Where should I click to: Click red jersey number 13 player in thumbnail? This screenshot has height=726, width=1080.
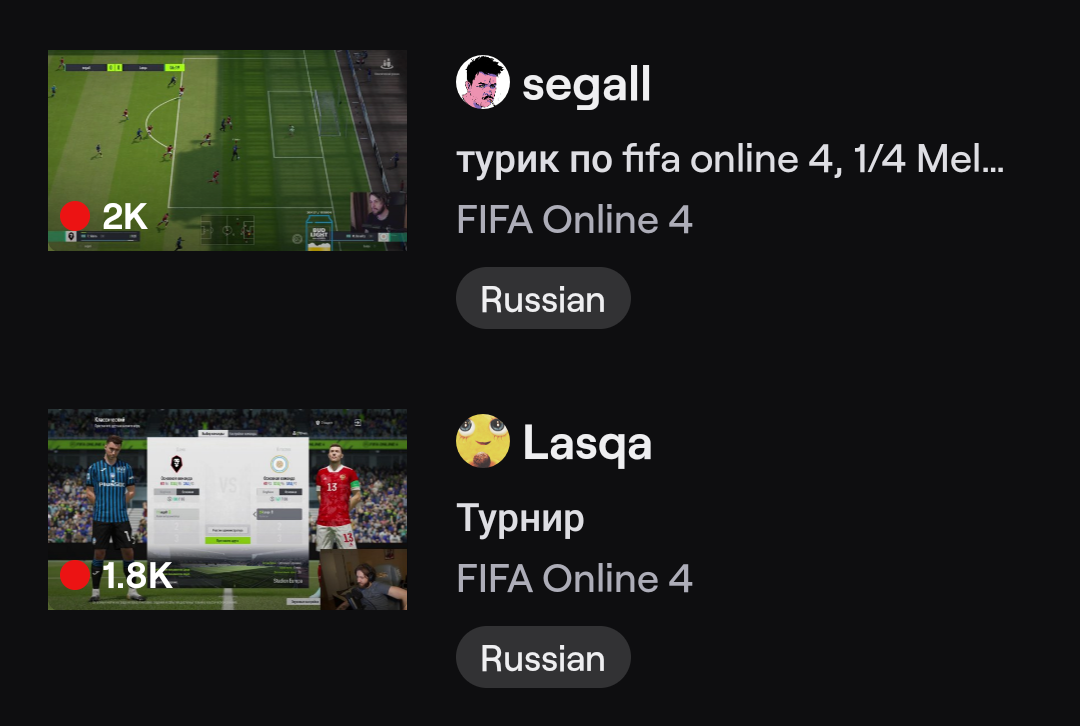[336, 496]
